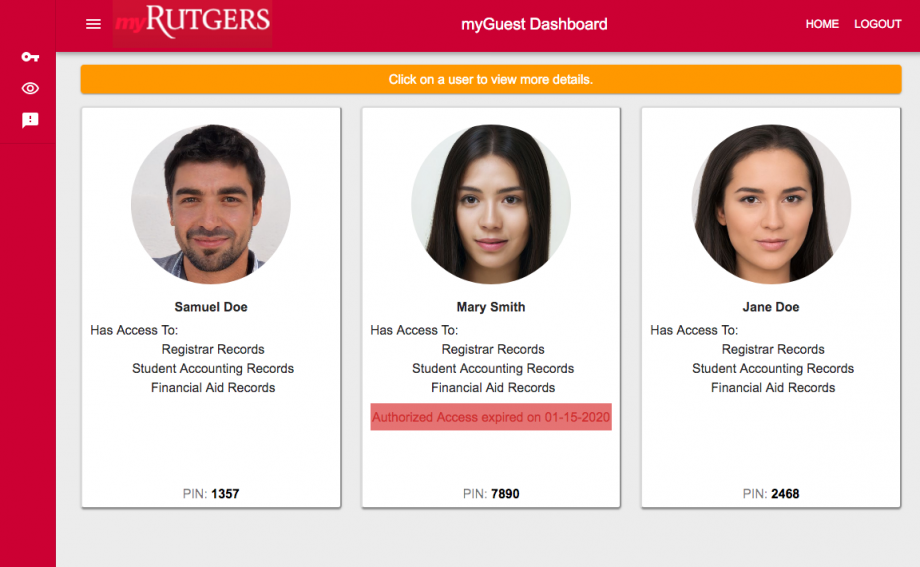The image size is (920, 567).
Task: Open Mary Smith's name label
Action: (491, 307)
